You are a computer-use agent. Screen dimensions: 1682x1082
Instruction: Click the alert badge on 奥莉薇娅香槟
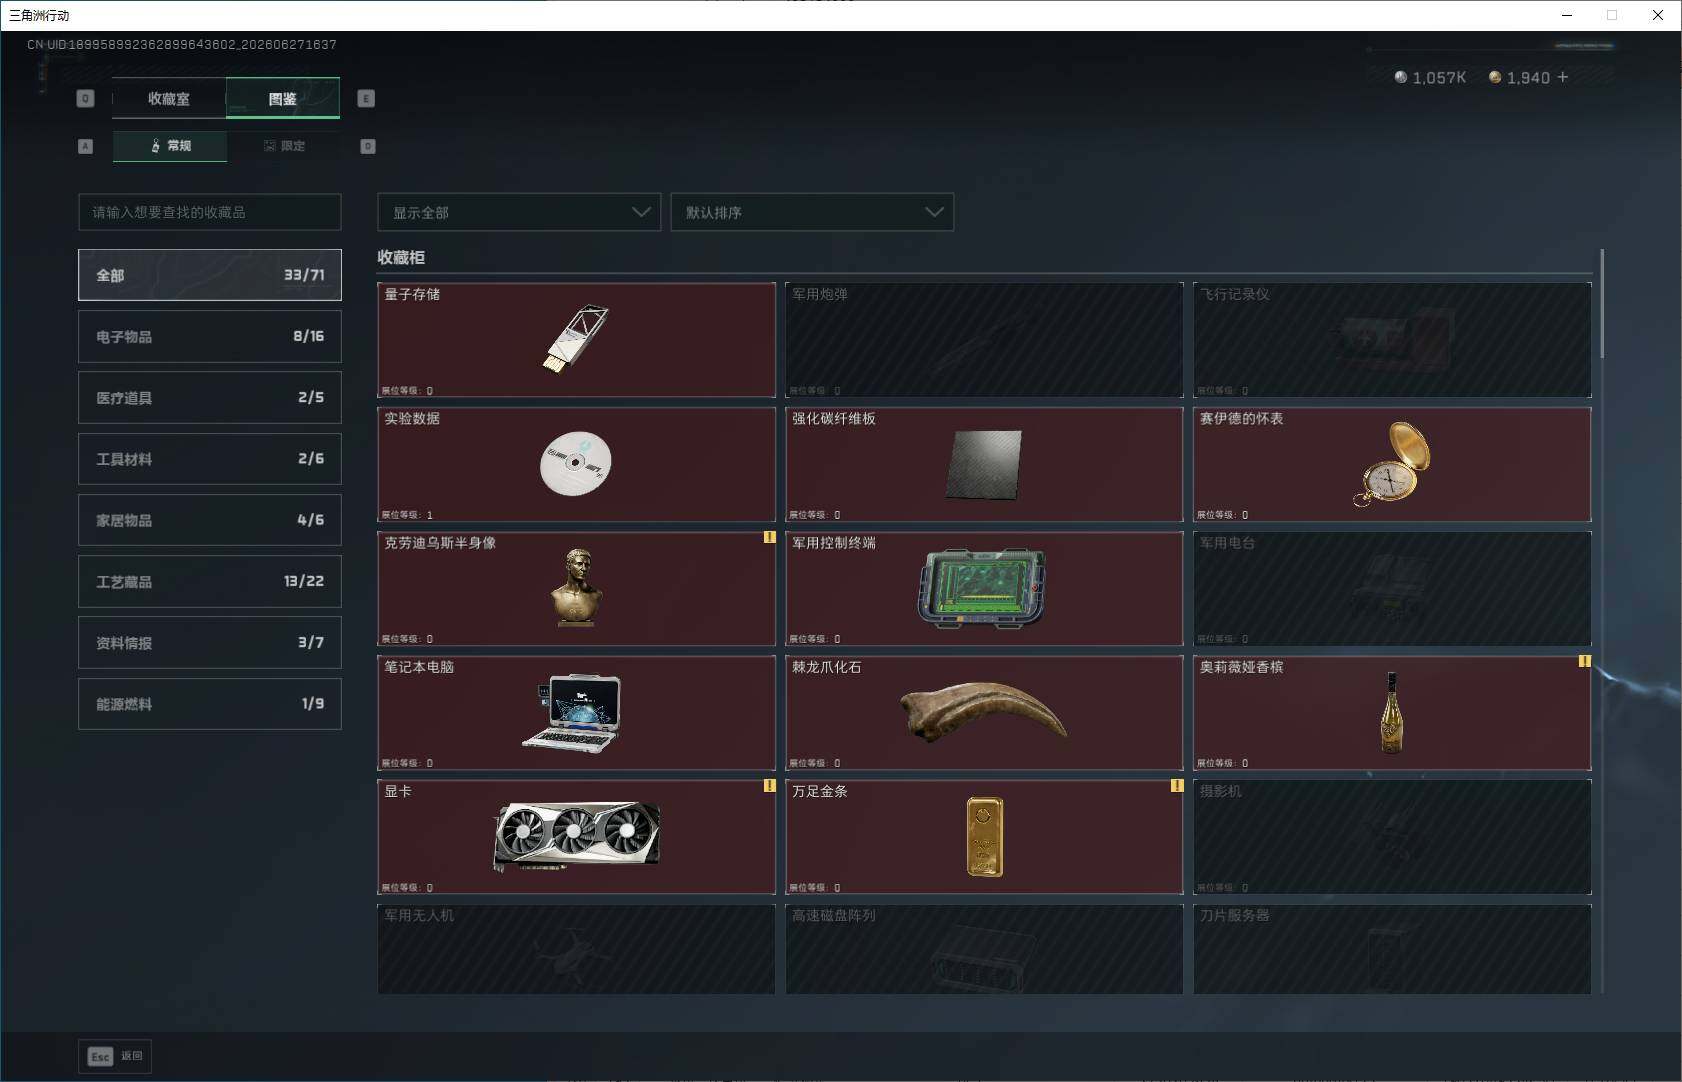click(1585, 661)
